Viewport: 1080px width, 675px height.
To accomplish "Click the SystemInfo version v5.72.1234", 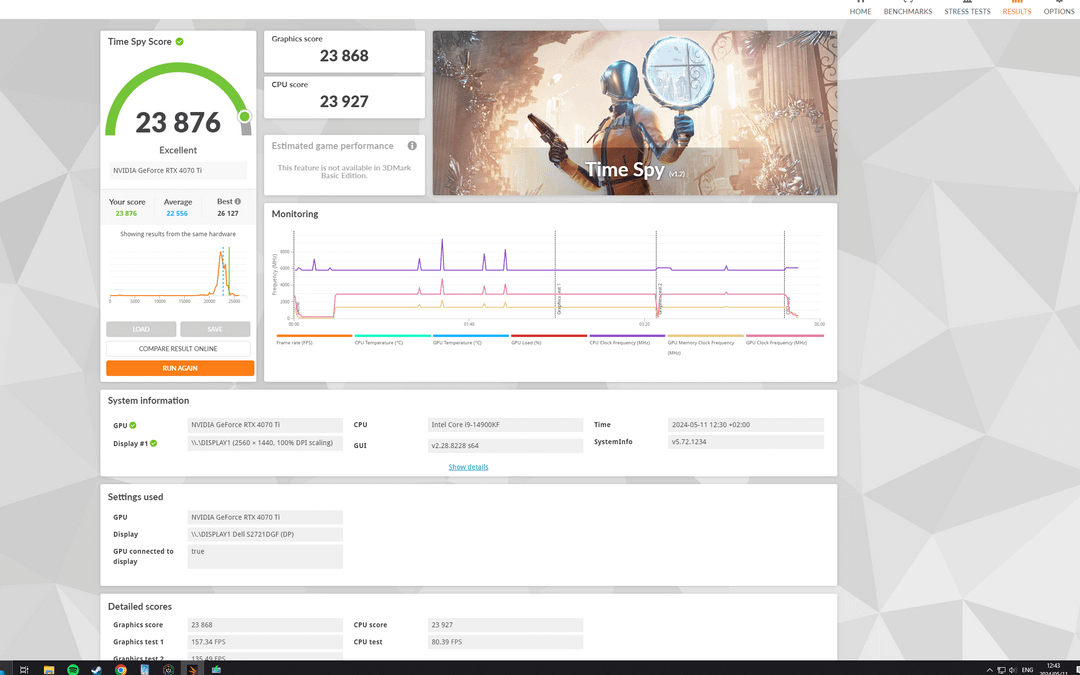I will click(746, 442).
